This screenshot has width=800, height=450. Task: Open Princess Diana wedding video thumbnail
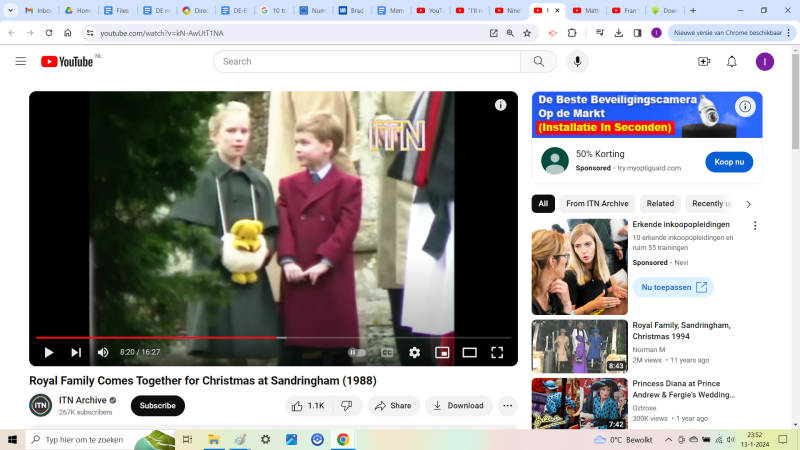click(x=580, y=404)
